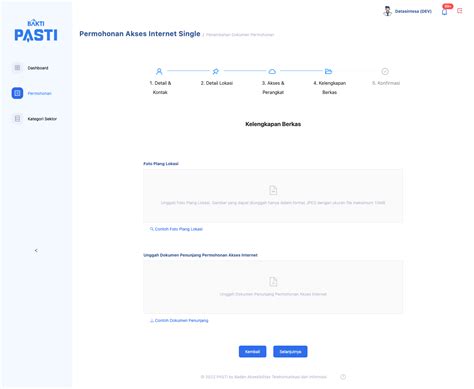
Task: Click the Selanjutnya button
Action: [290, 352]
